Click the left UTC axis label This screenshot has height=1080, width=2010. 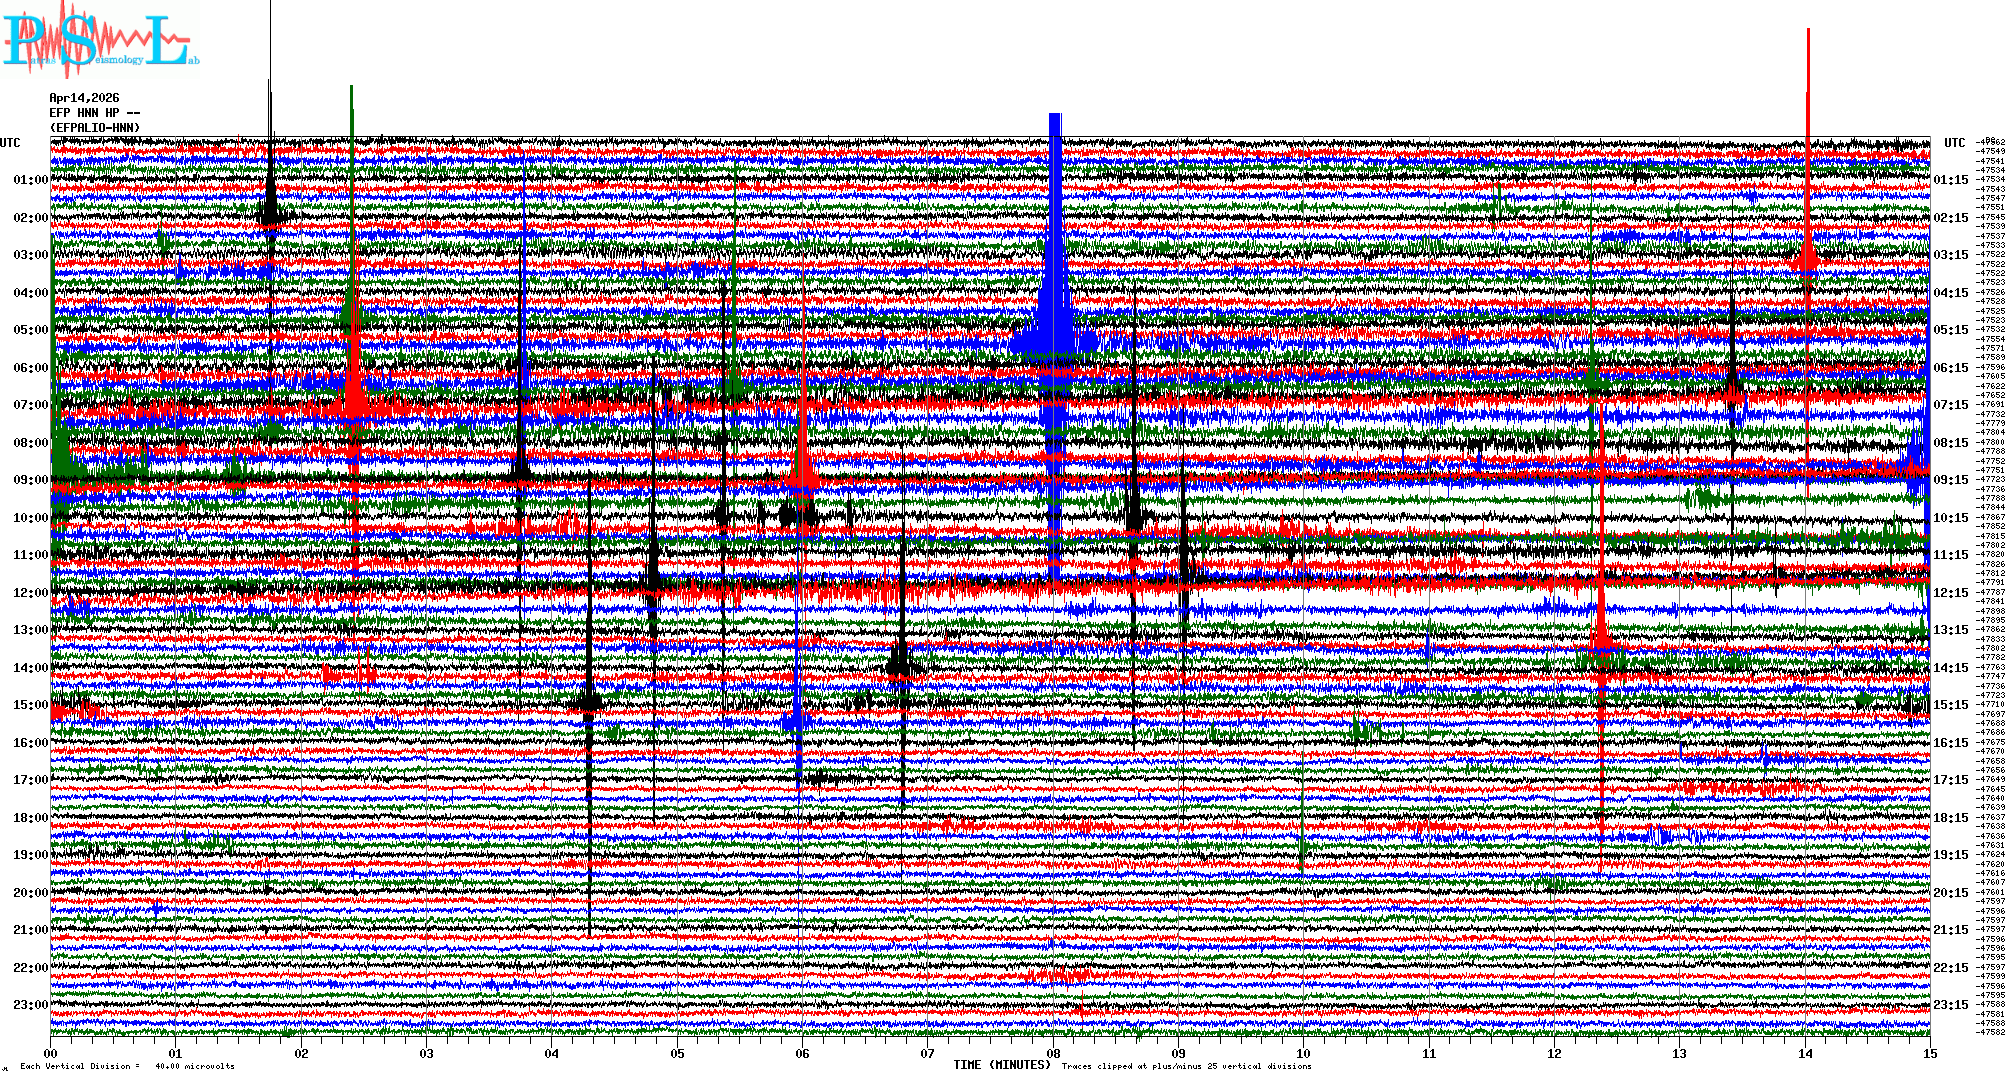tap(10, 143)
